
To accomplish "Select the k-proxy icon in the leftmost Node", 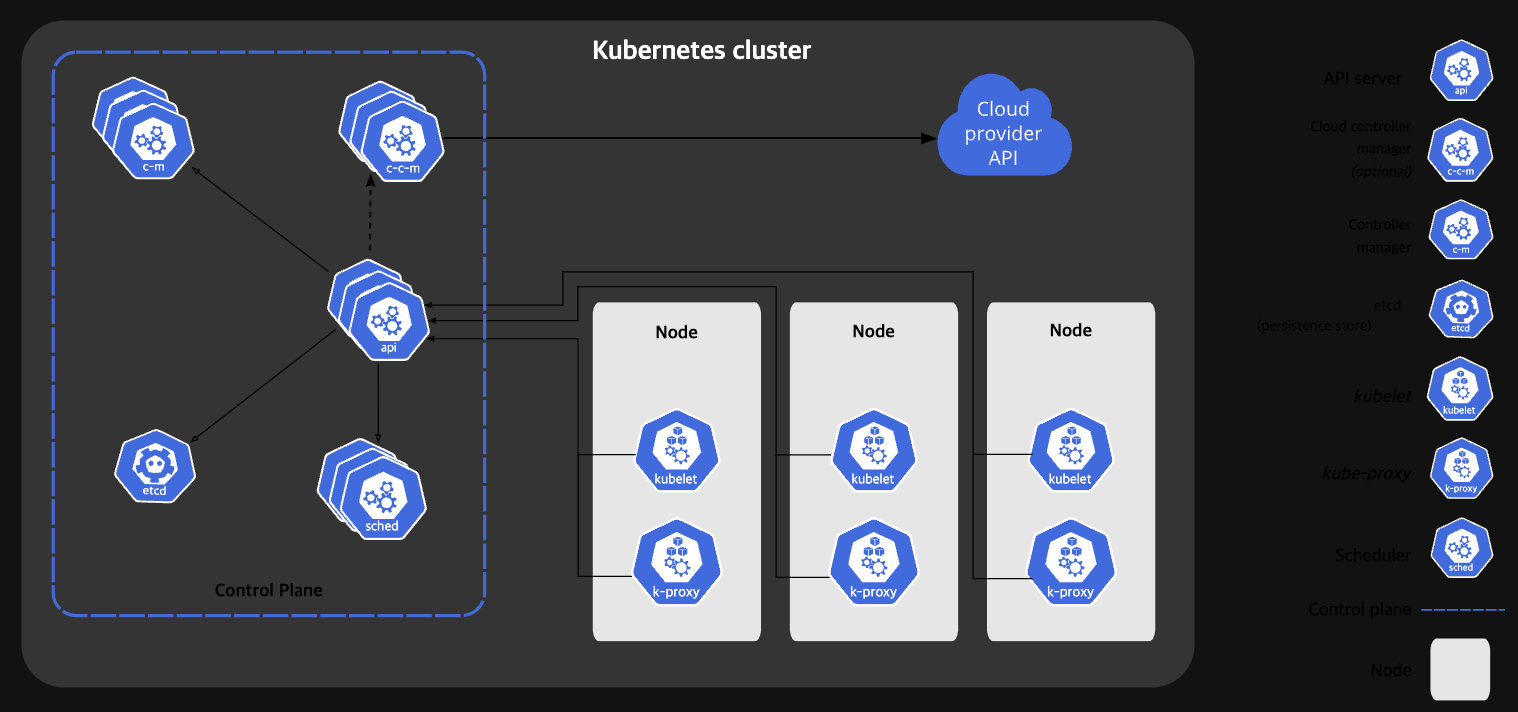I will click(677, 563).
